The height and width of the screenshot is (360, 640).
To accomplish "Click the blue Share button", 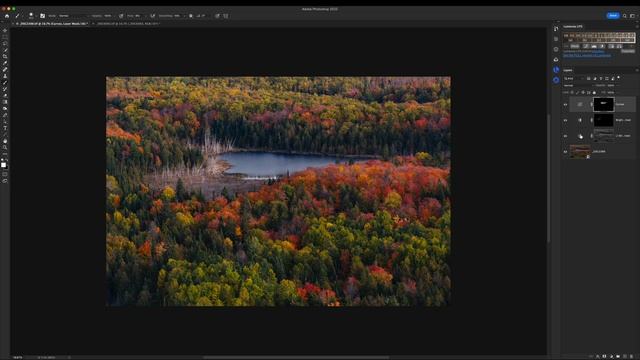I will [x=613, y=16].
